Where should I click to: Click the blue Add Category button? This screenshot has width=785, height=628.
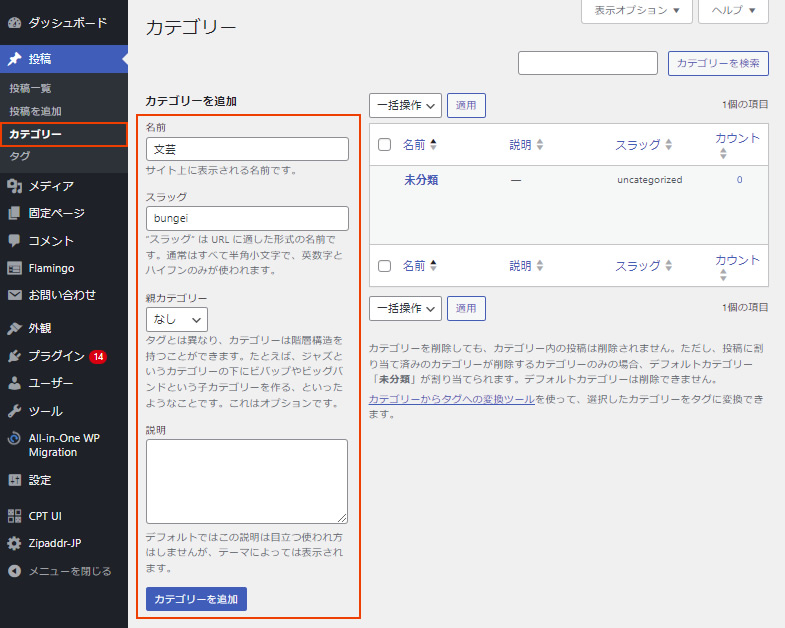(196, 599)
